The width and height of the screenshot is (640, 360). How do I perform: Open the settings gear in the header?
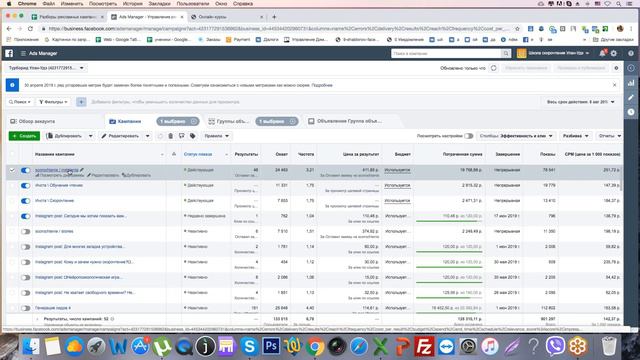coord(614,53)
